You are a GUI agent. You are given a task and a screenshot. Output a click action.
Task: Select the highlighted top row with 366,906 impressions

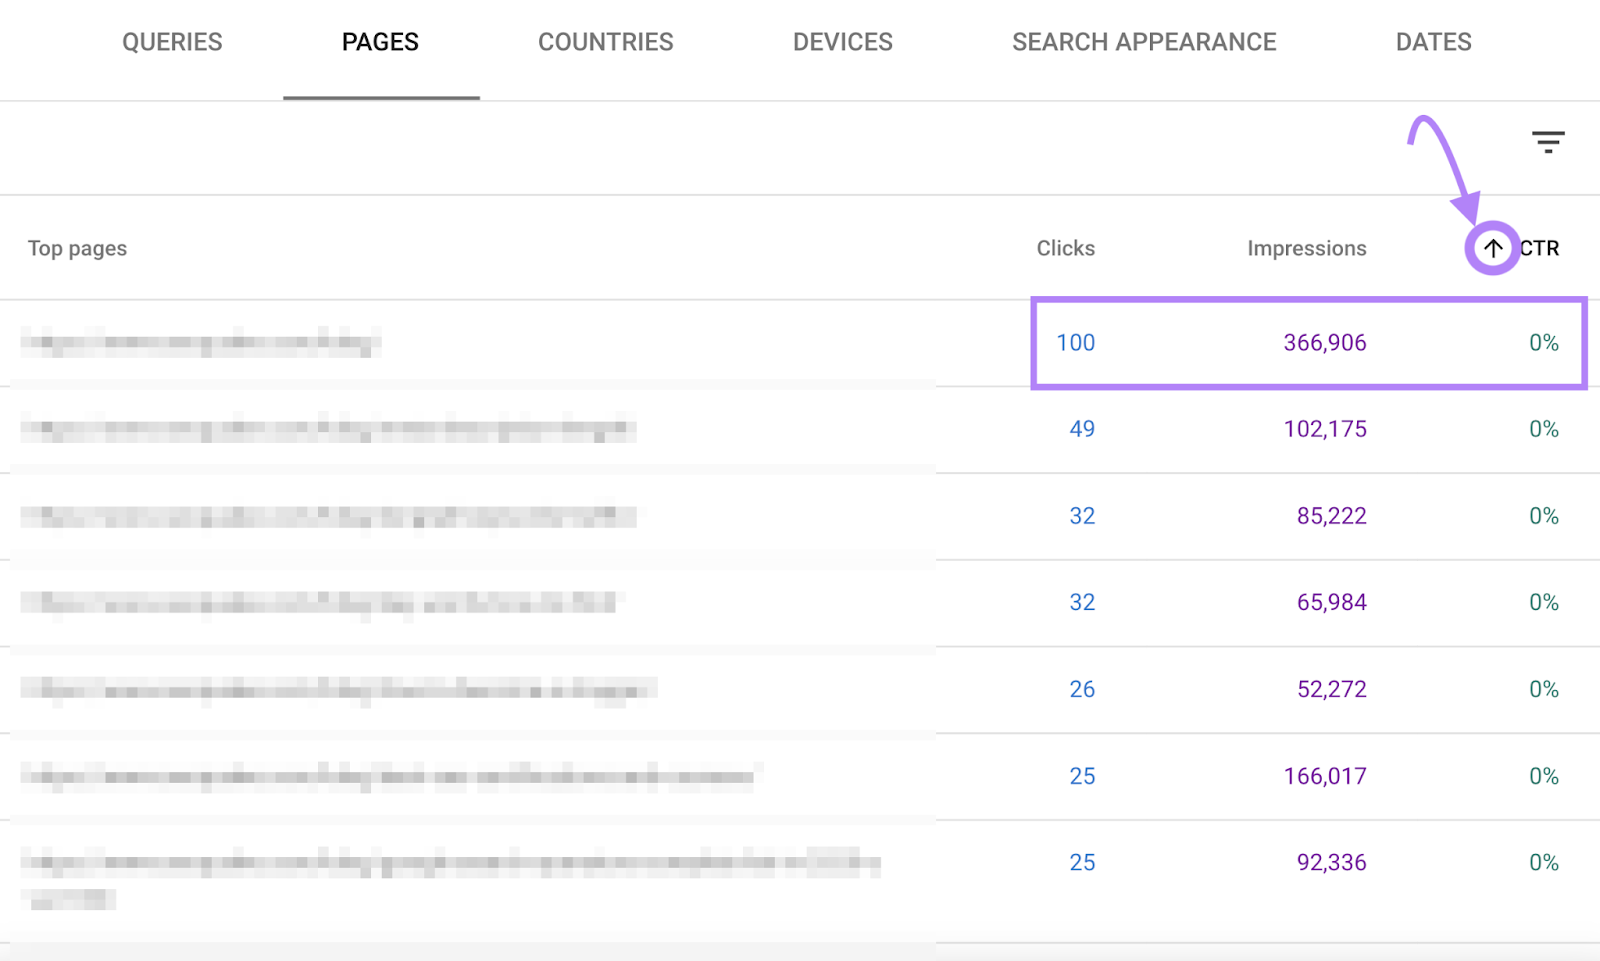pyautogui.click(x=1308, y=342)
